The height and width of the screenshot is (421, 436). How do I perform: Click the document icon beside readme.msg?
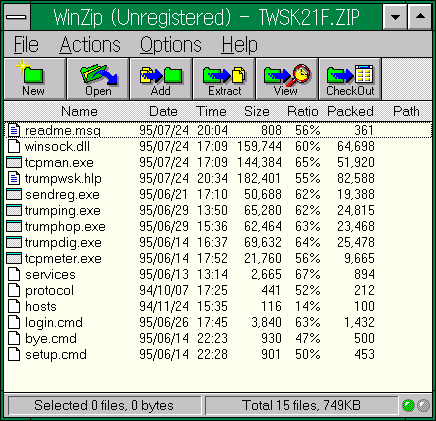pos(14,130)
